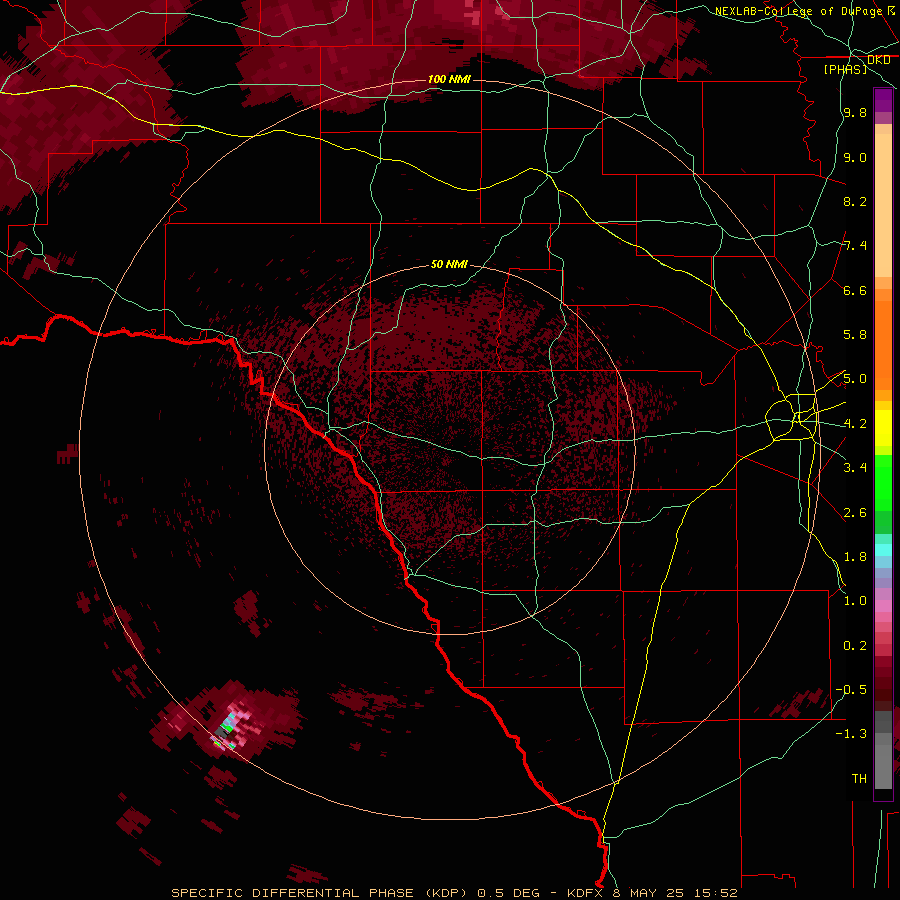Click the 2.6 value on the color scale
The image size is (900, 900).
tap(855, 513)
